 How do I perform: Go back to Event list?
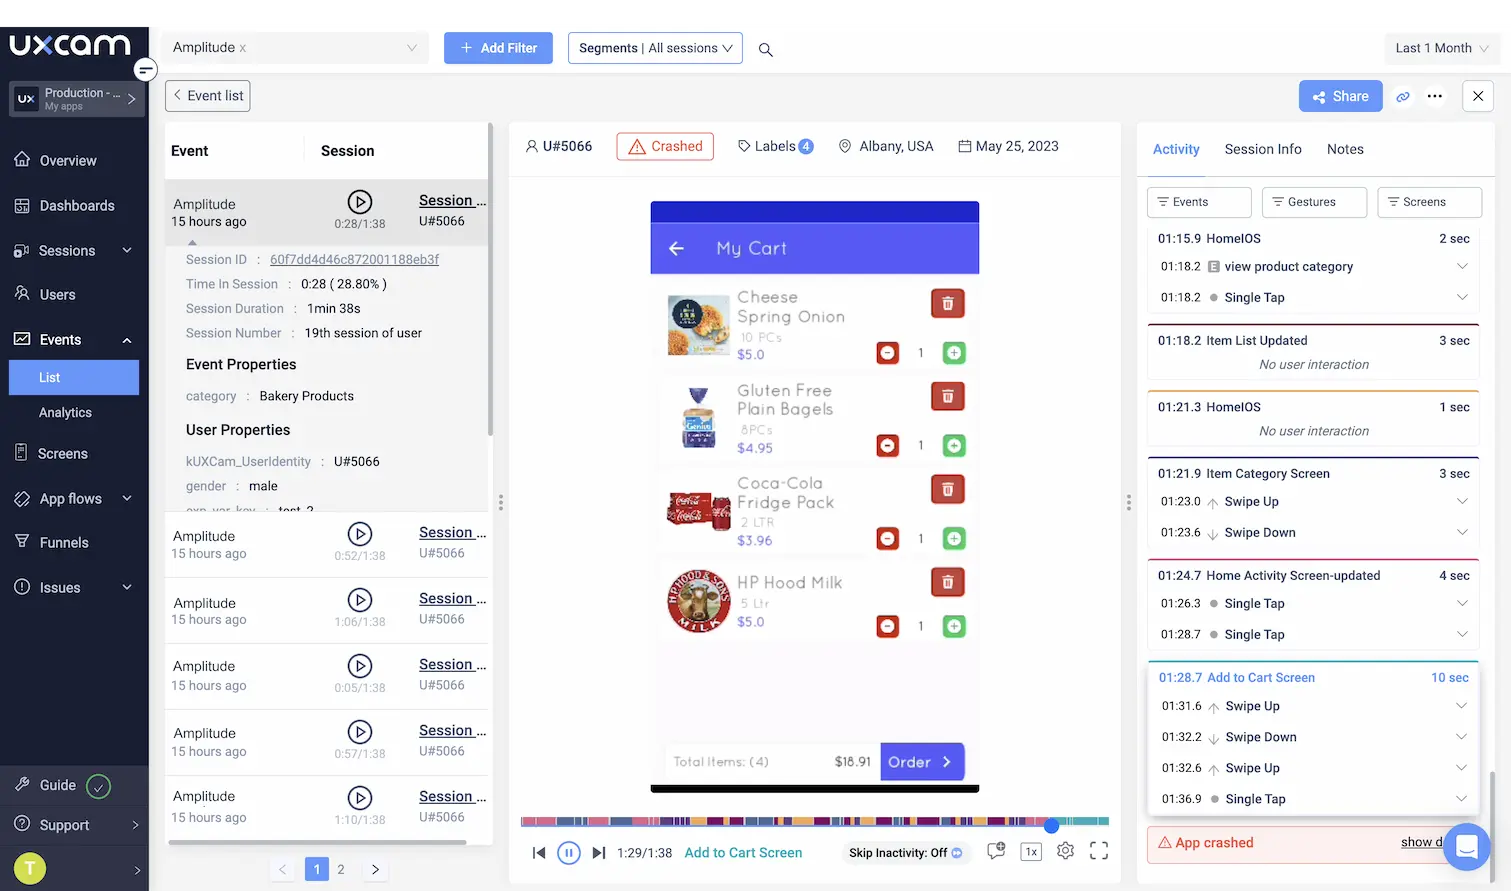coord(208,96)
